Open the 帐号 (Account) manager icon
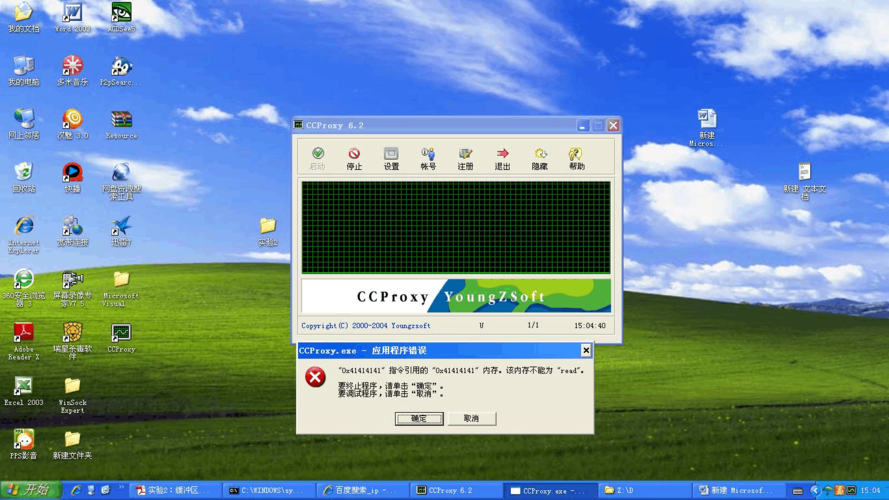Image resolution: width=889 pixels, height=500 pixels. pos(428,158)
